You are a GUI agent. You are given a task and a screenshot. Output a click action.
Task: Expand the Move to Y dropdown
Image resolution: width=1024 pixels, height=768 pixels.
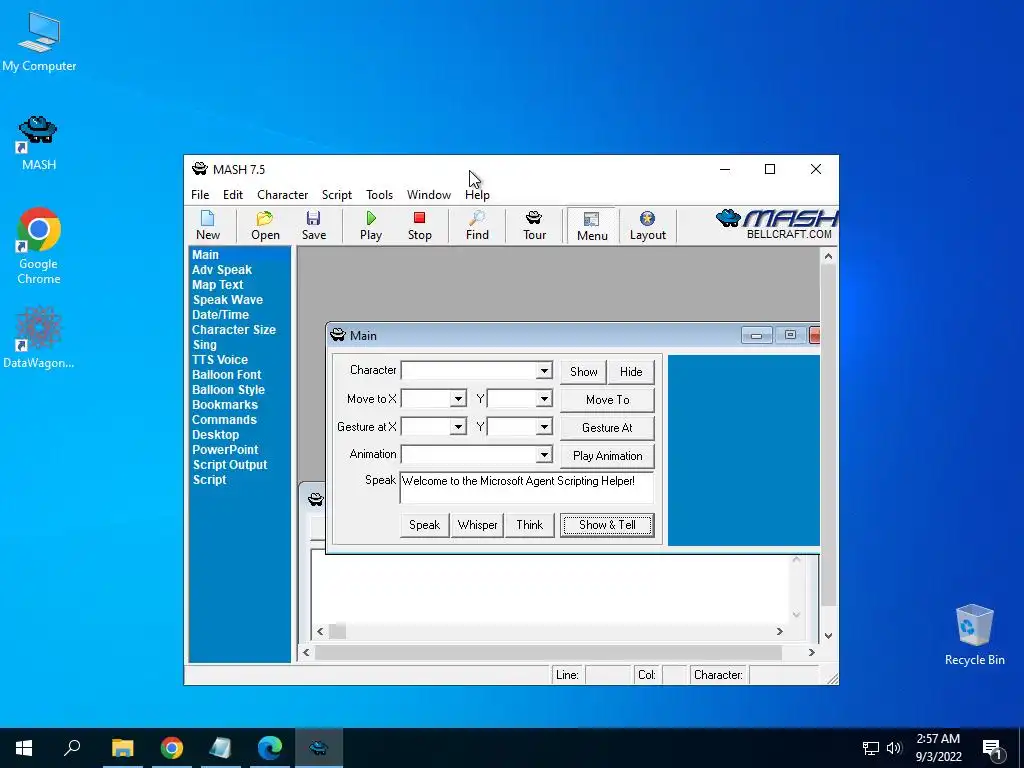tap(543, 399)
